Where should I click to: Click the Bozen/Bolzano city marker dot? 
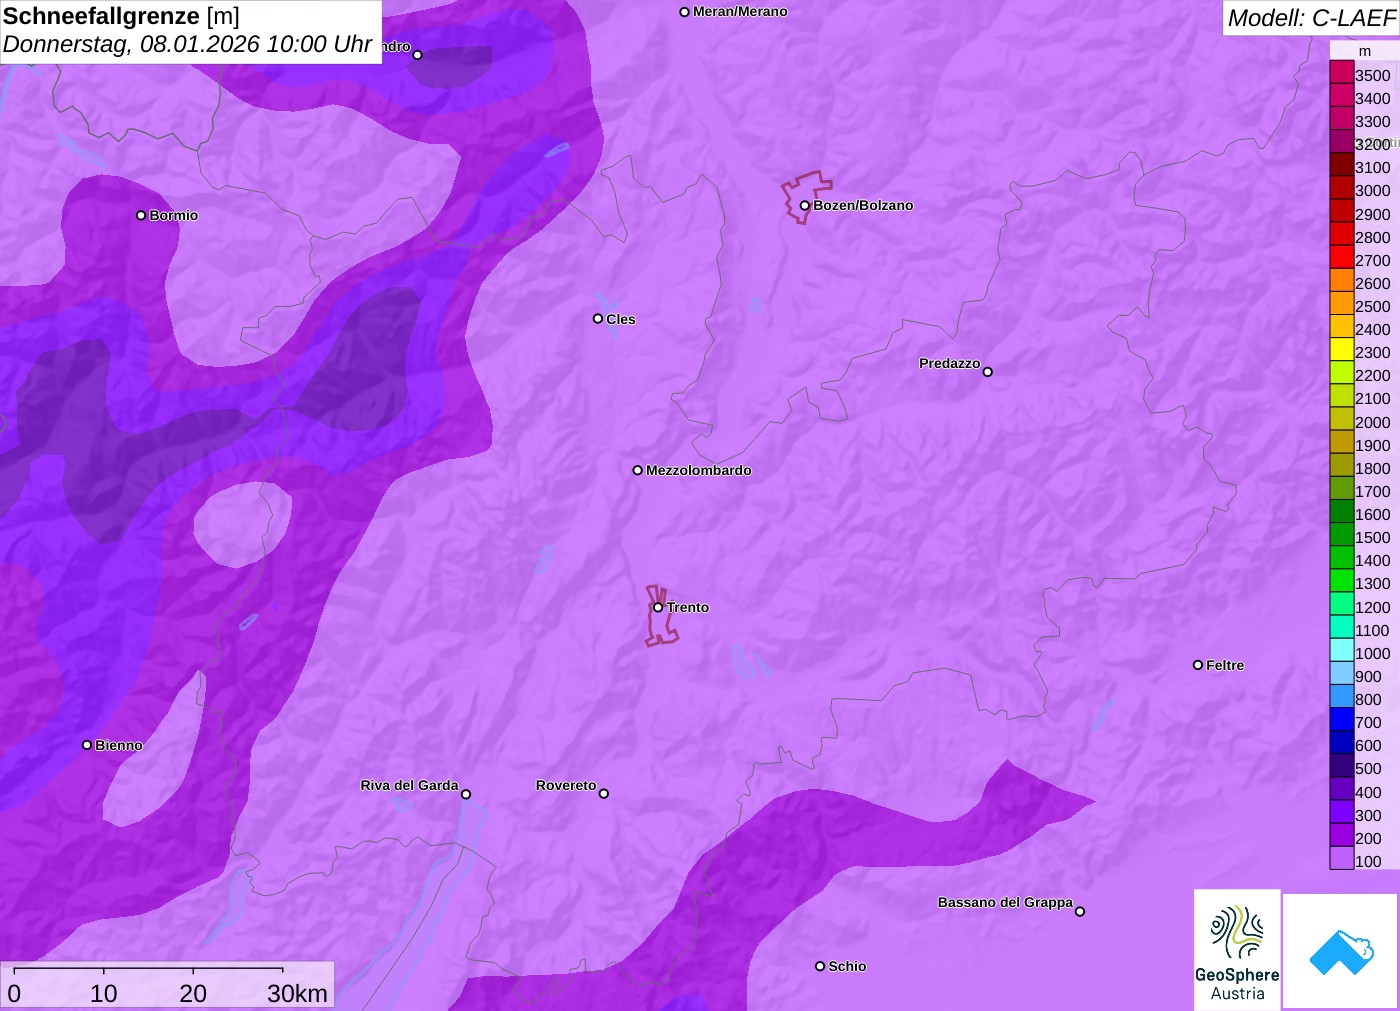pos(804,206)
